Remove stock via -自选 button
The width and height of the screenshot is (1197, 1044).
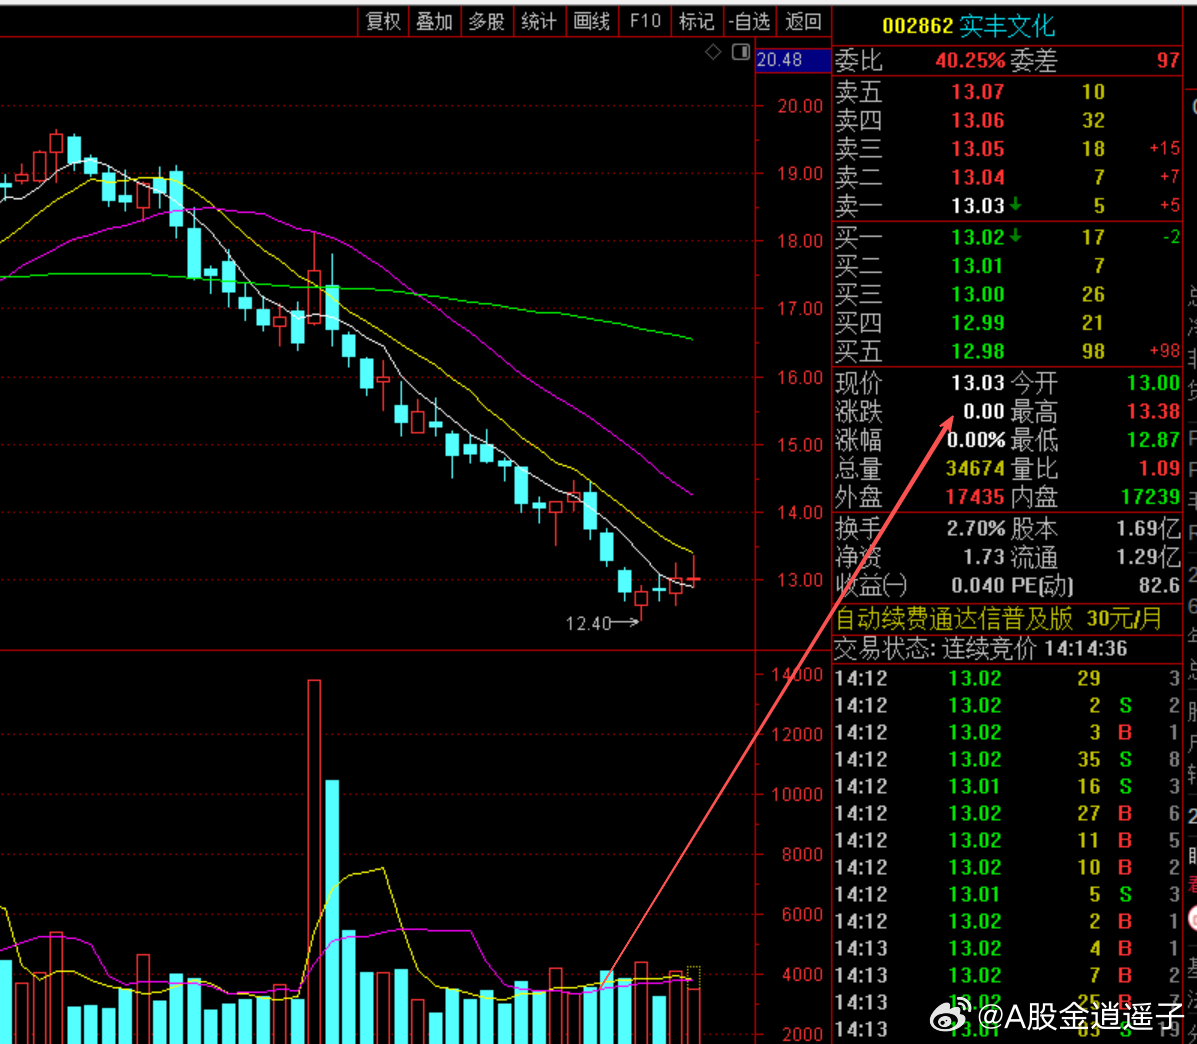(749, 21)
